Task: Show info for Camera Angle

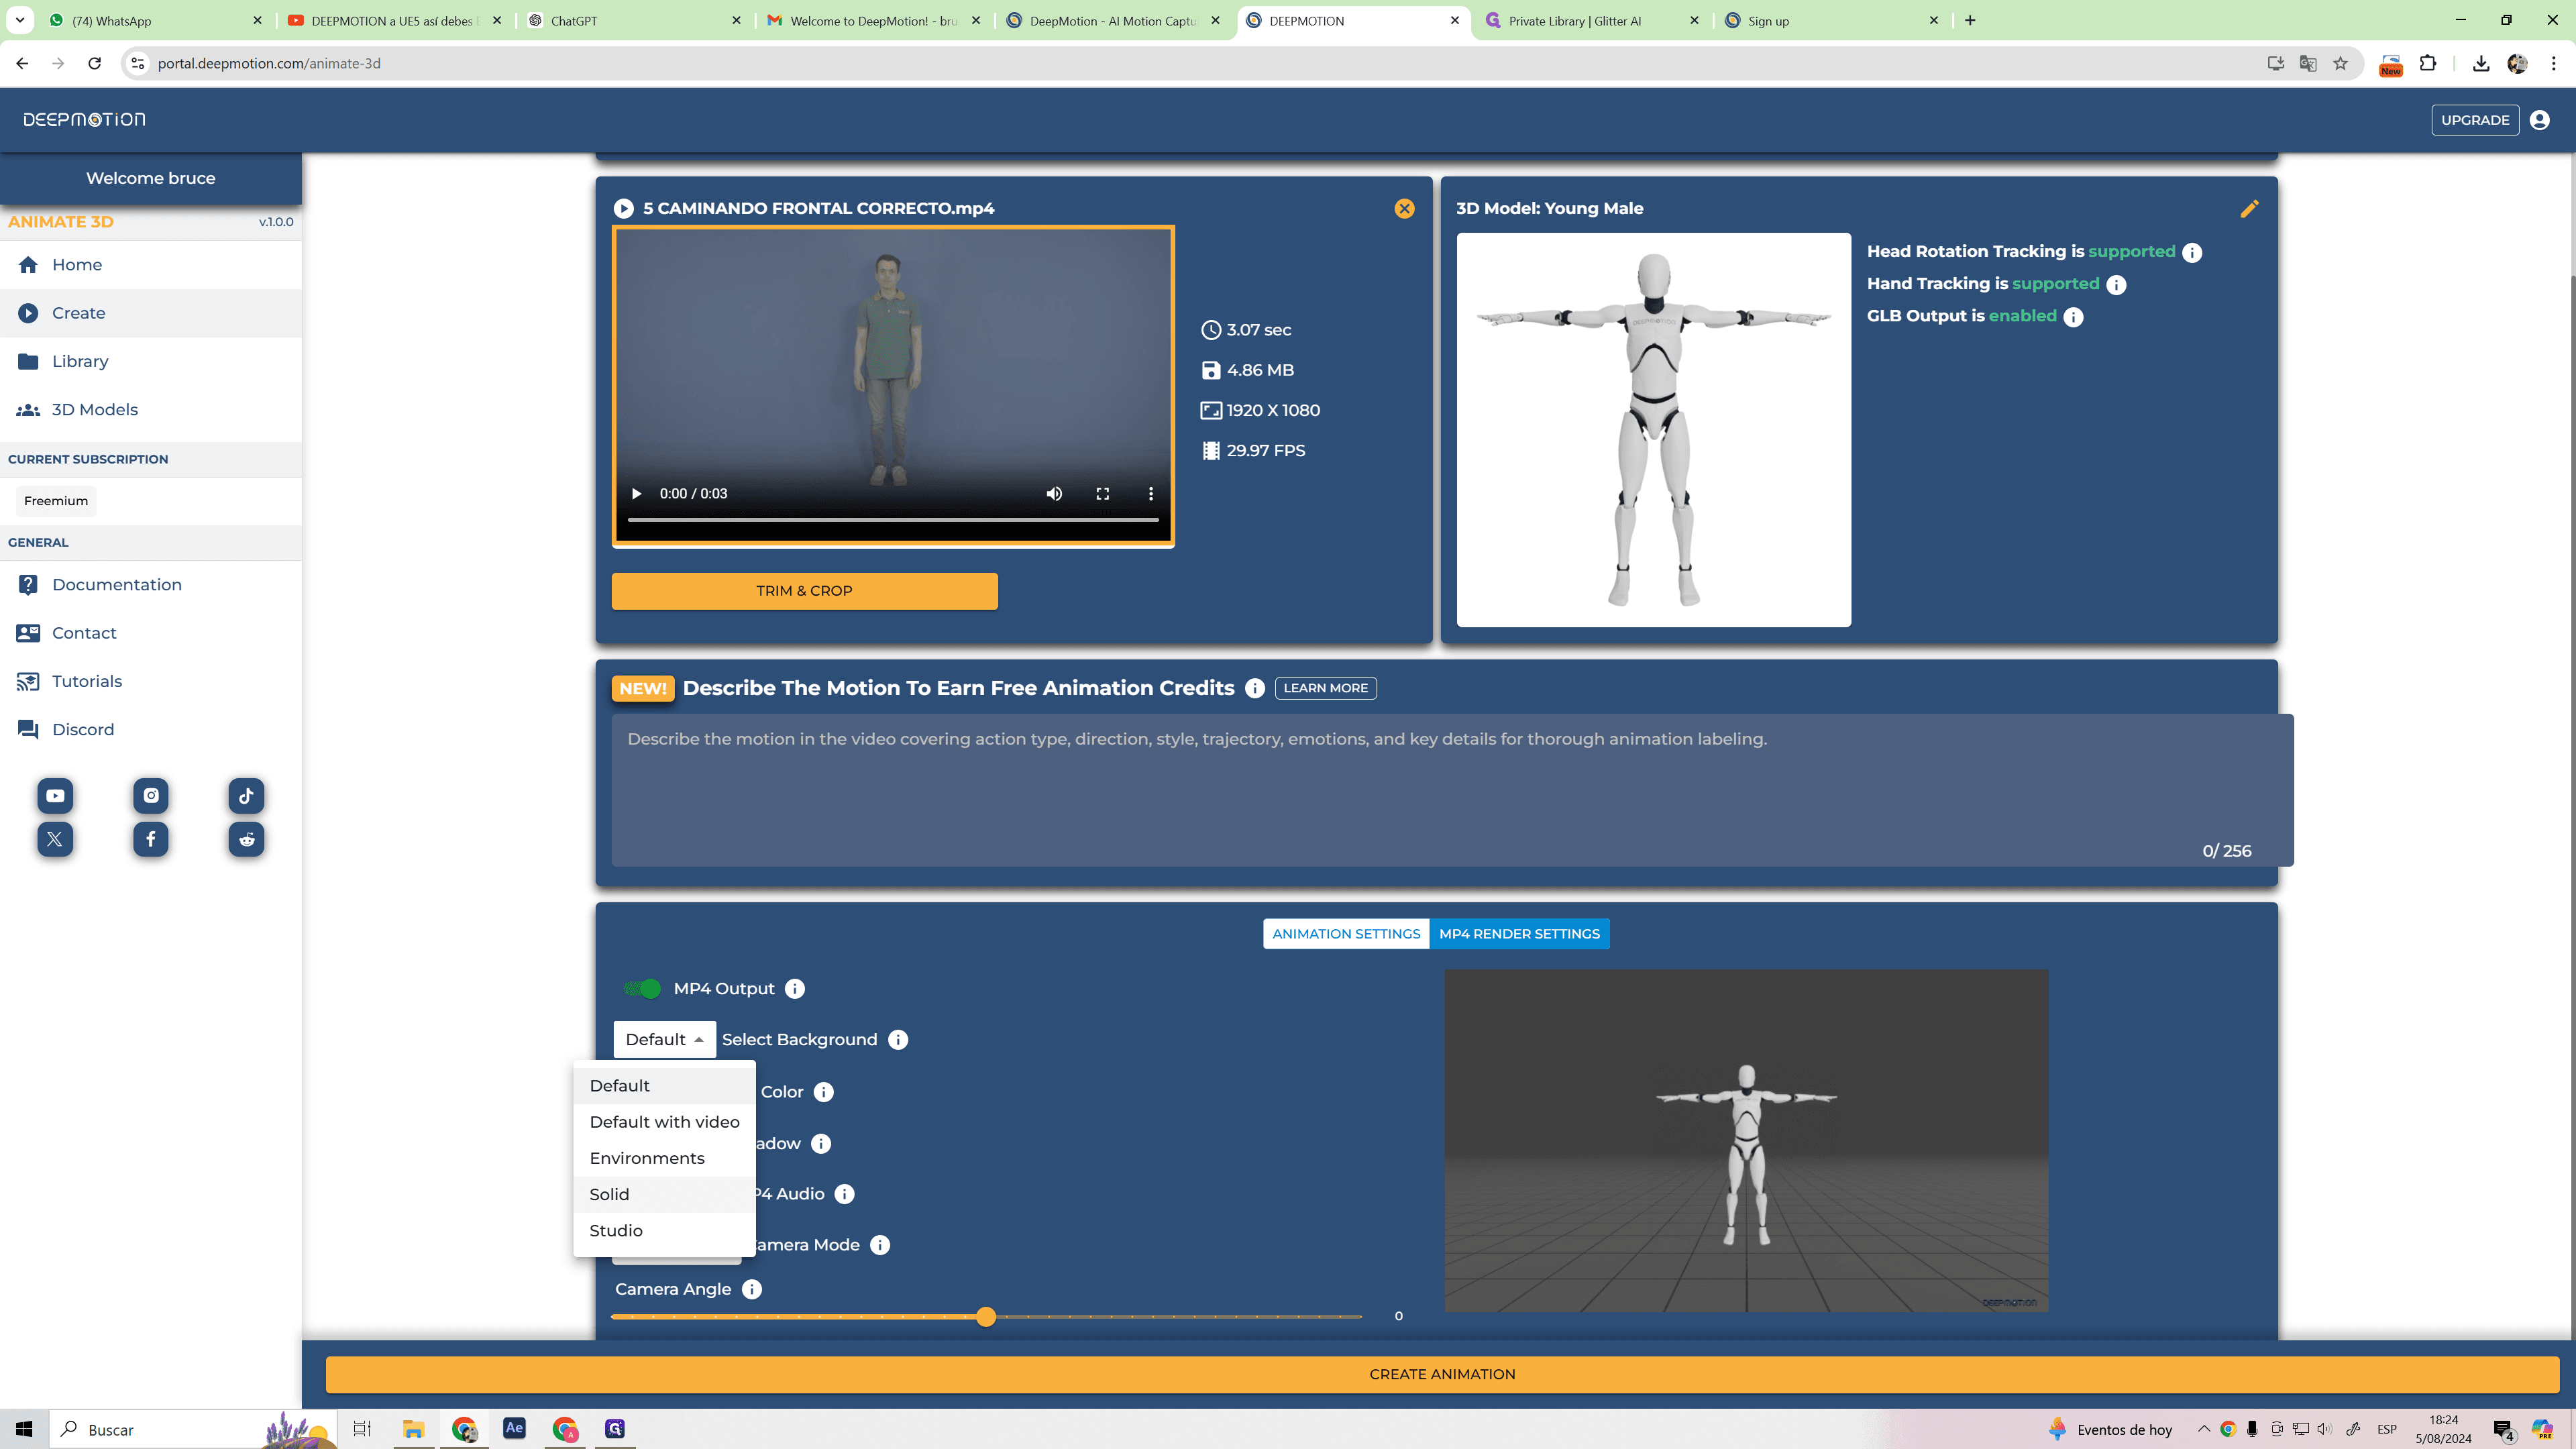Action: [x=752, y=1290]
